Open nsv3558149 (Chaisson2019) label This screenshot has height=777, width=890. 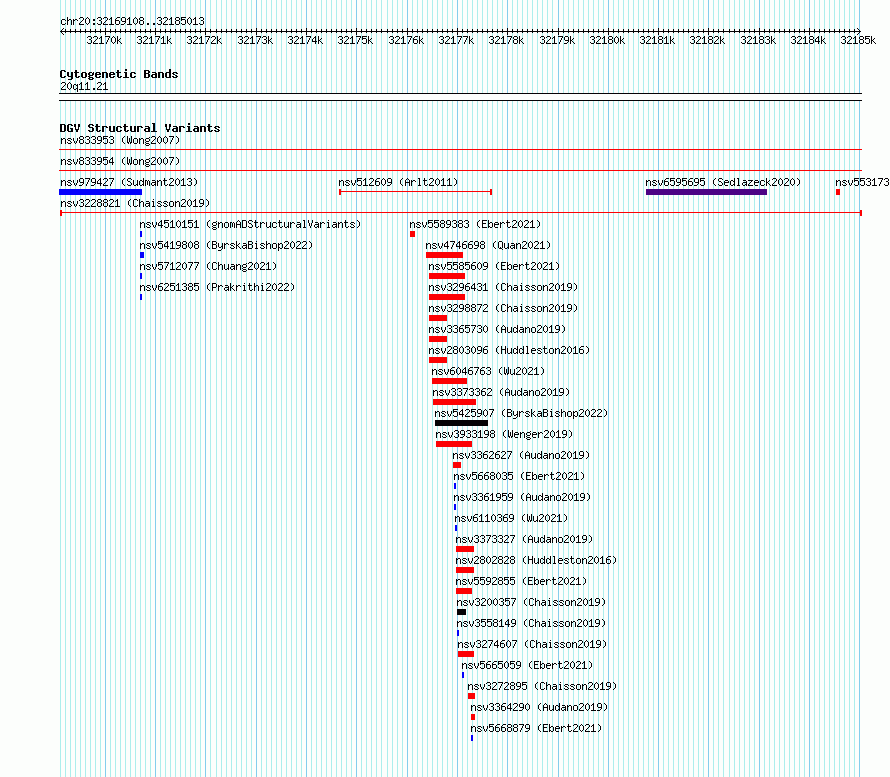click(x=531, y=623)
